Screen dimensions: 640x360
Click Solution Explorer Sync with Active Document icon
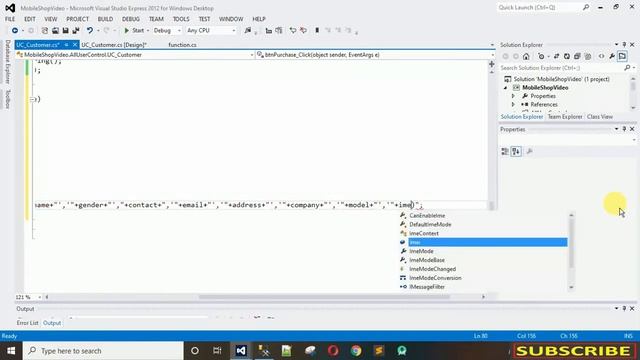[556, 56]
